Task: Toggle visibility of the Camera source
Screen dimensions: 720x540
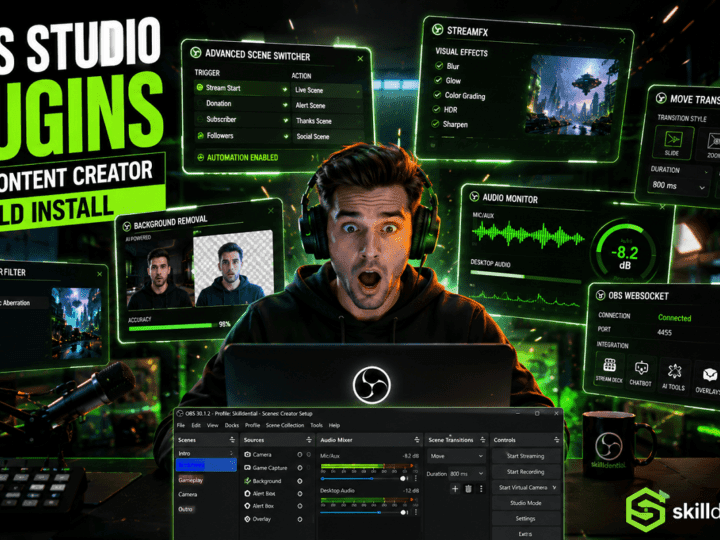Action: [300, 455]
